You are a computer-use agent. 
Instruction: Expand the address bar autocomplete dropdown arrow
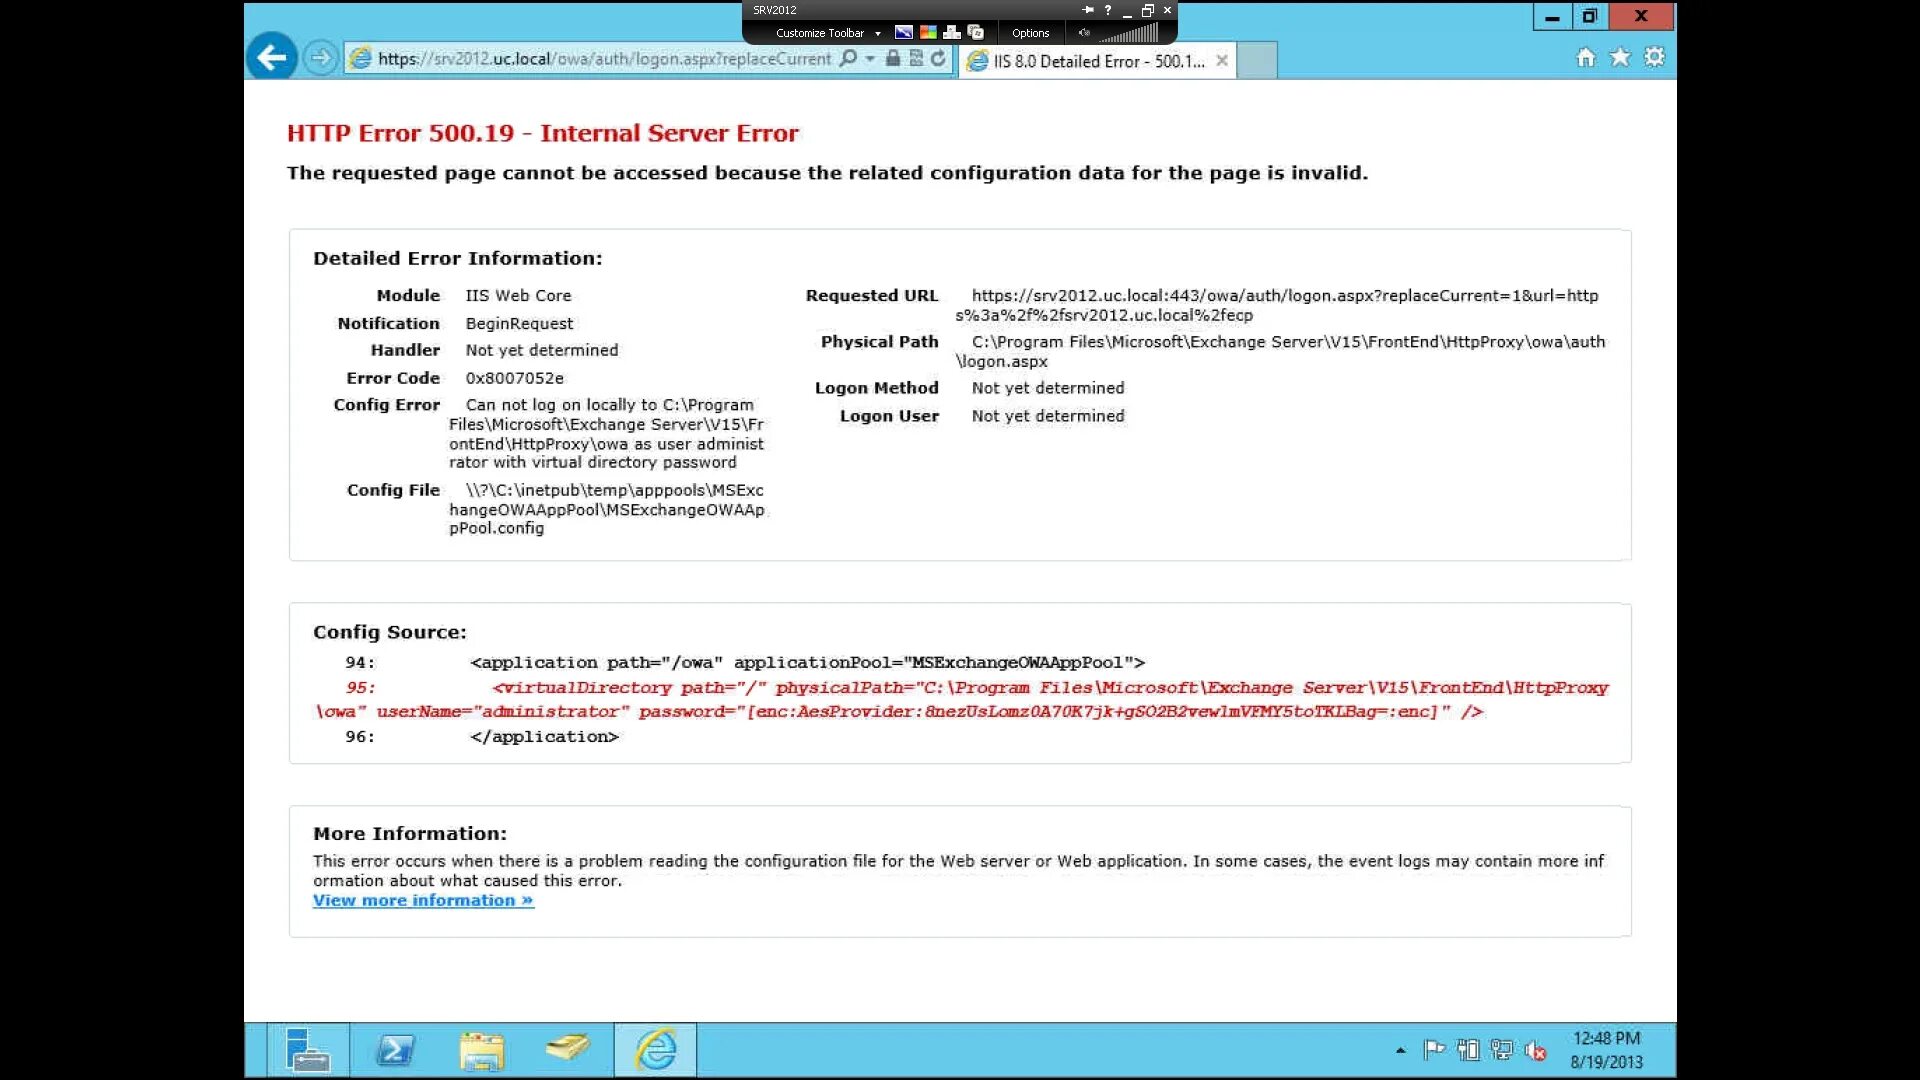pyautogui.click(x=870, y=59)
